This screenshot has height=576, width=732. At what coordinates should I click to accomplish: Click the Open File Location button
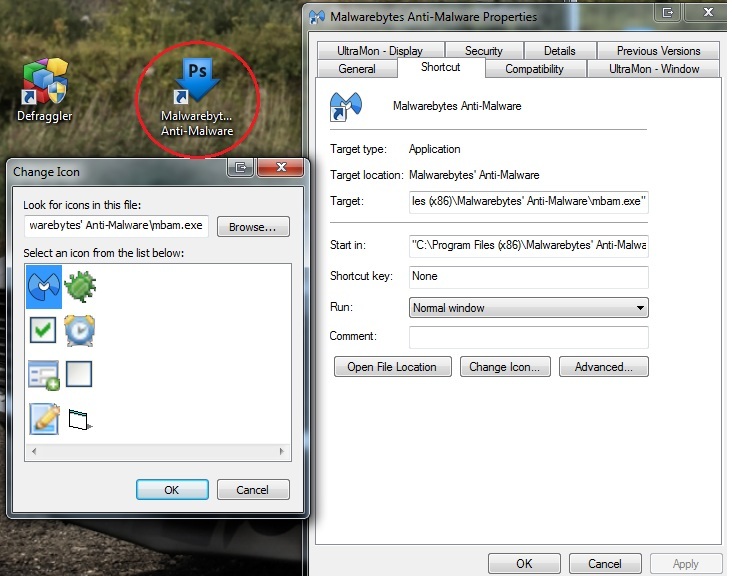(393, 367)
